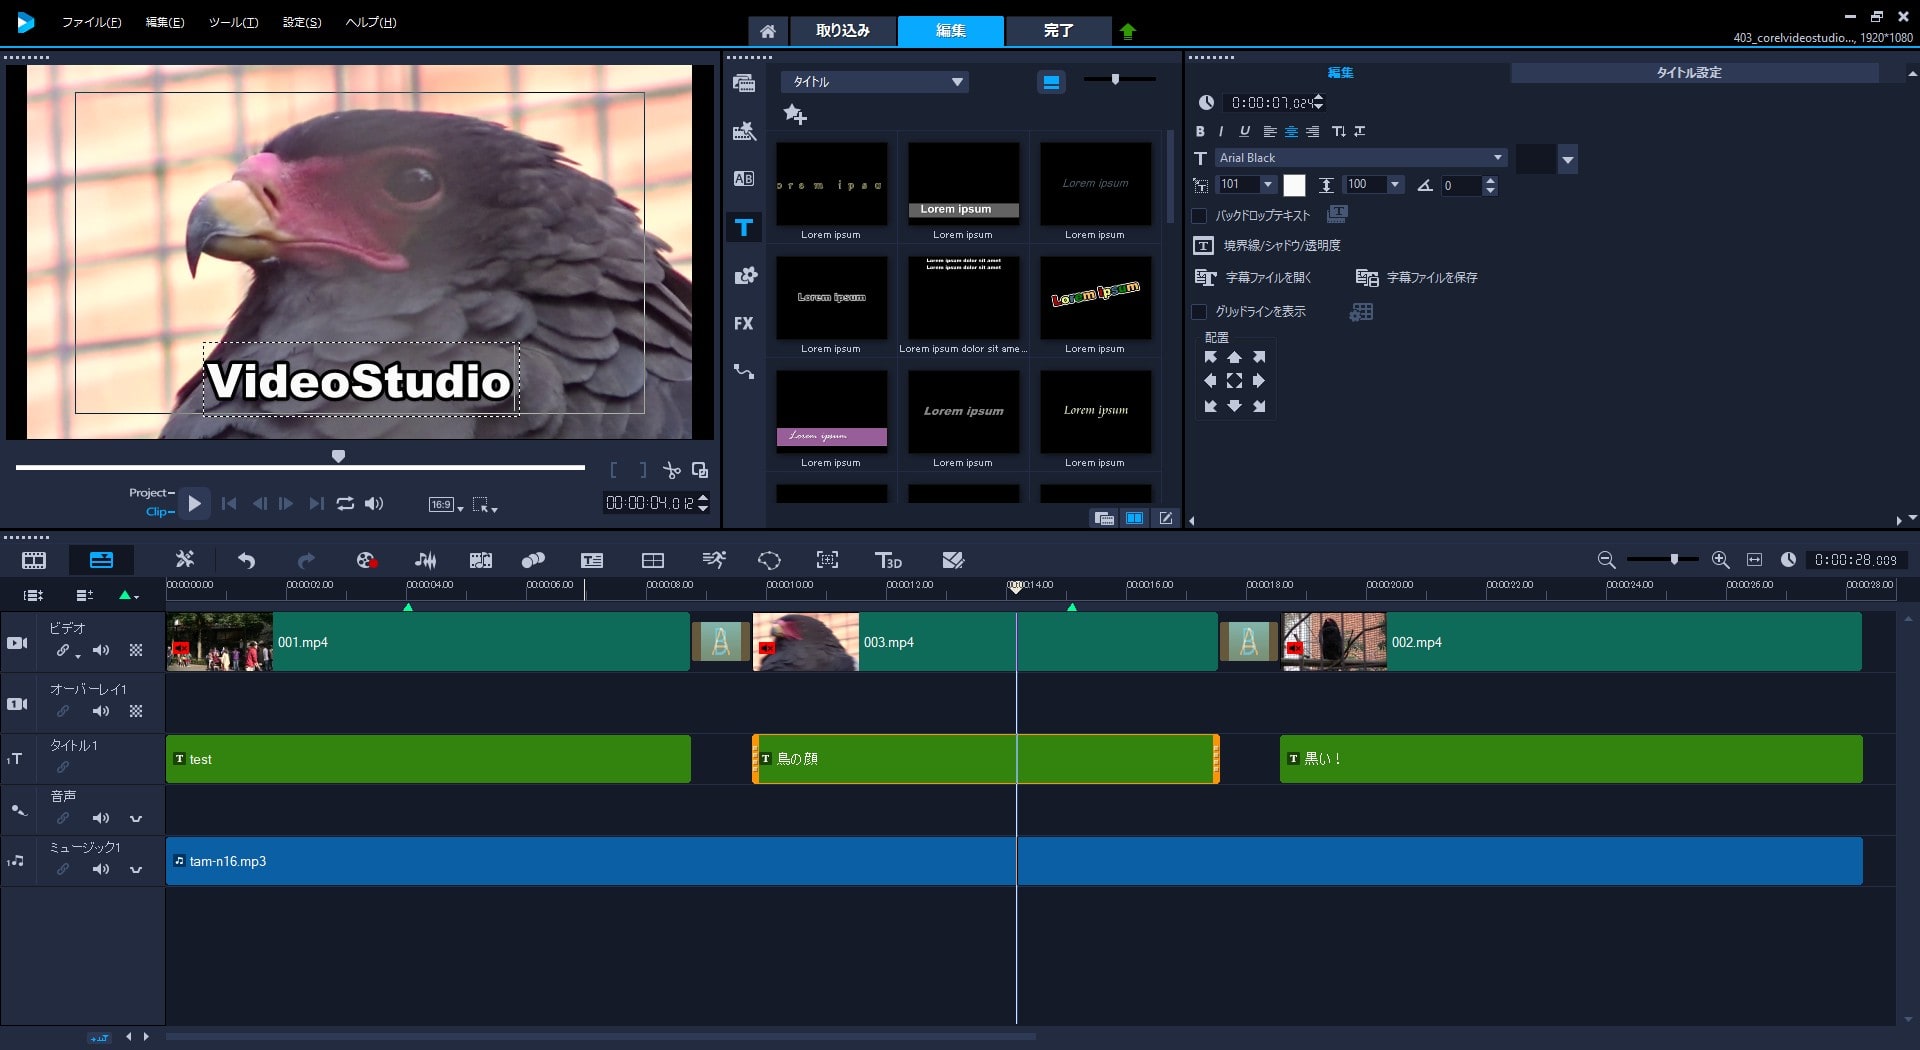Click Project playback mode label
1920x1050 pixels.
(150, 493)
